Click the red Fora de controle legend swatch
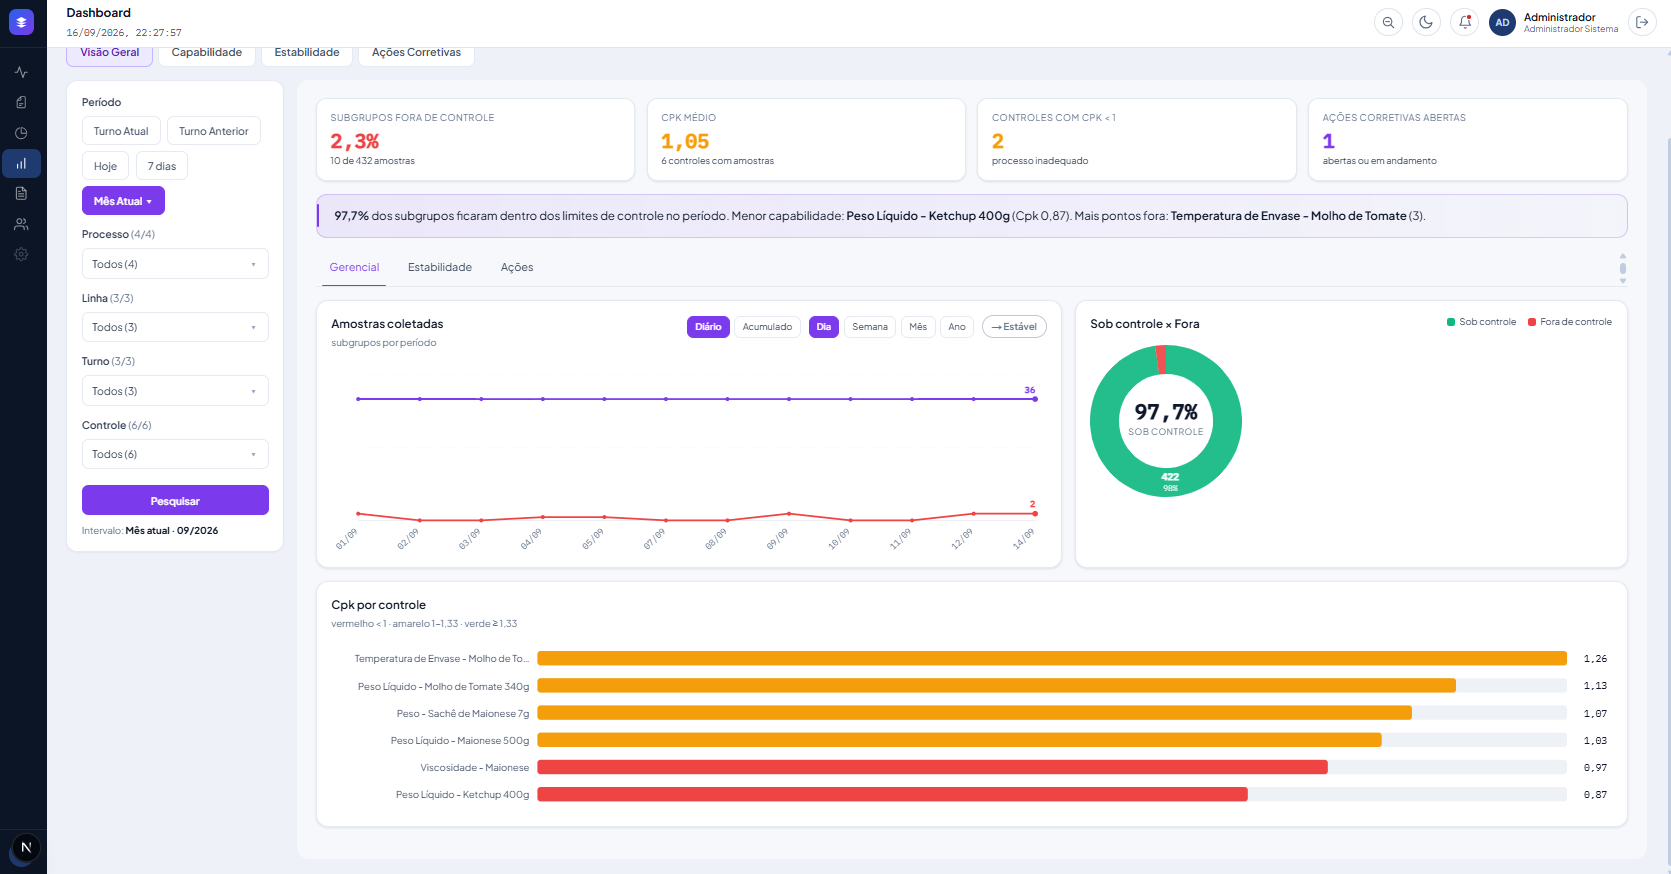This screenshot has width=1671, height=874. pos(1532,322)
